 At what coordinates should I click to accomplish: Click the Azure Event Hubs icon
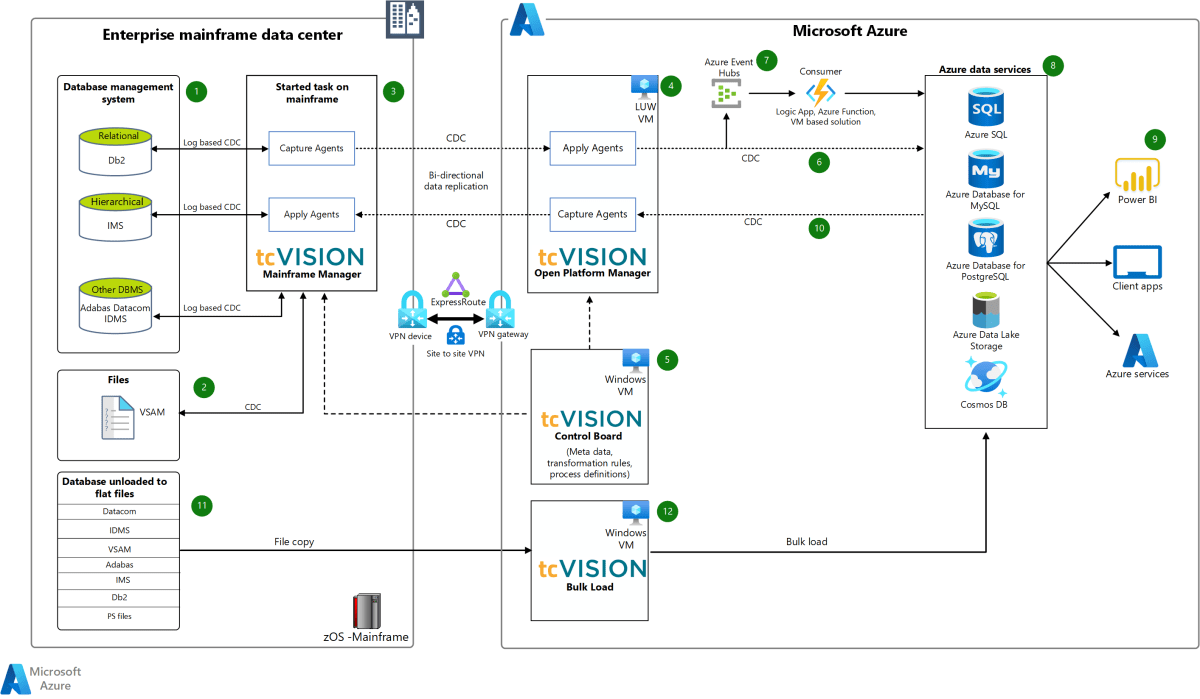point(727,94)
